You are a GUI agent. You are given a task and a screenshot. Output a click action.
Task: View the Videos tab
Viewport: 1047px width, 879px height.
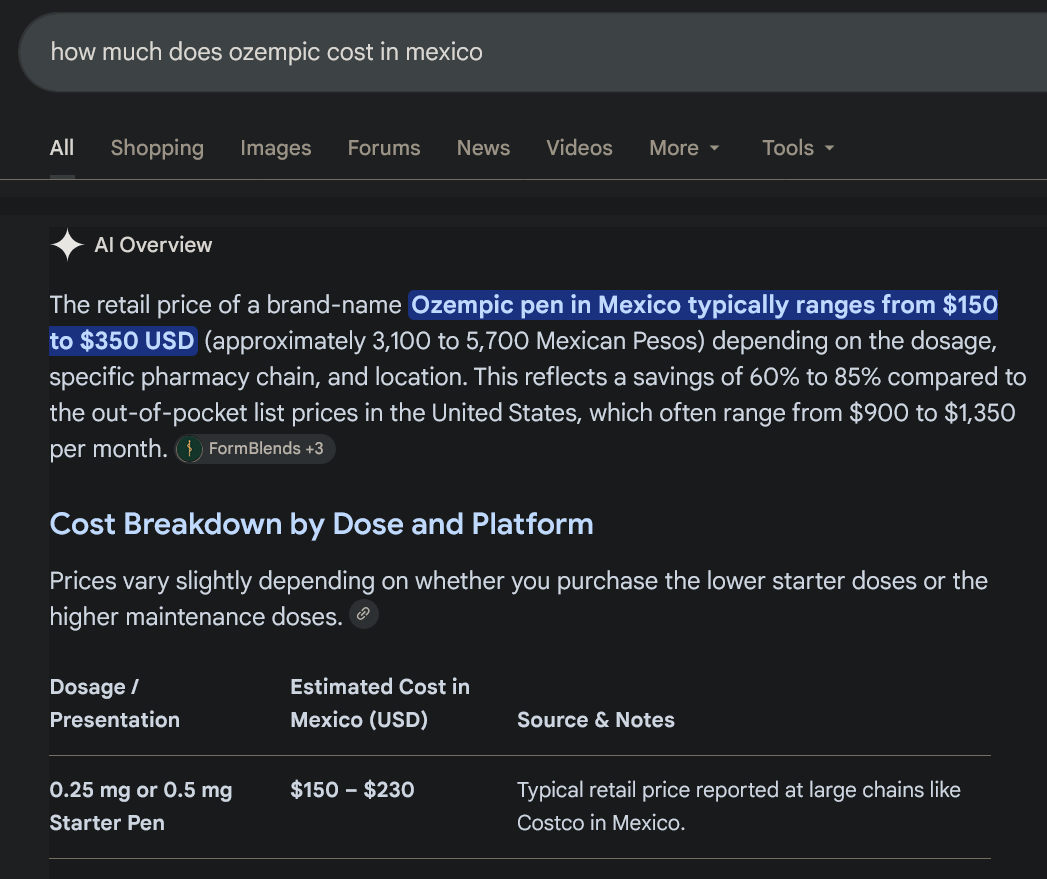click(x=579, y=148)
